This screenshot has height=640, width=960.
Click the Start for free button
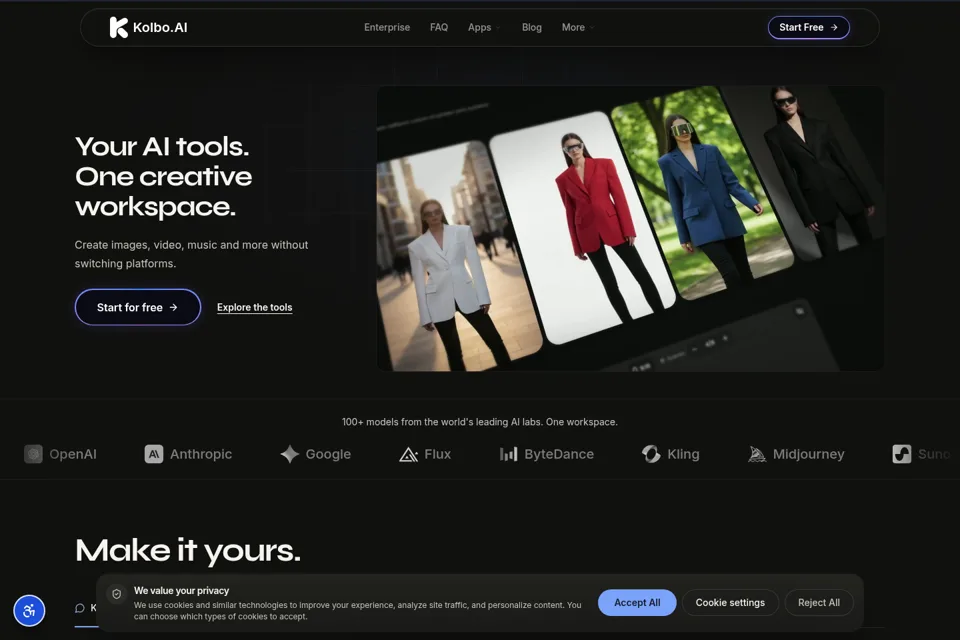(x=138, y=307)
